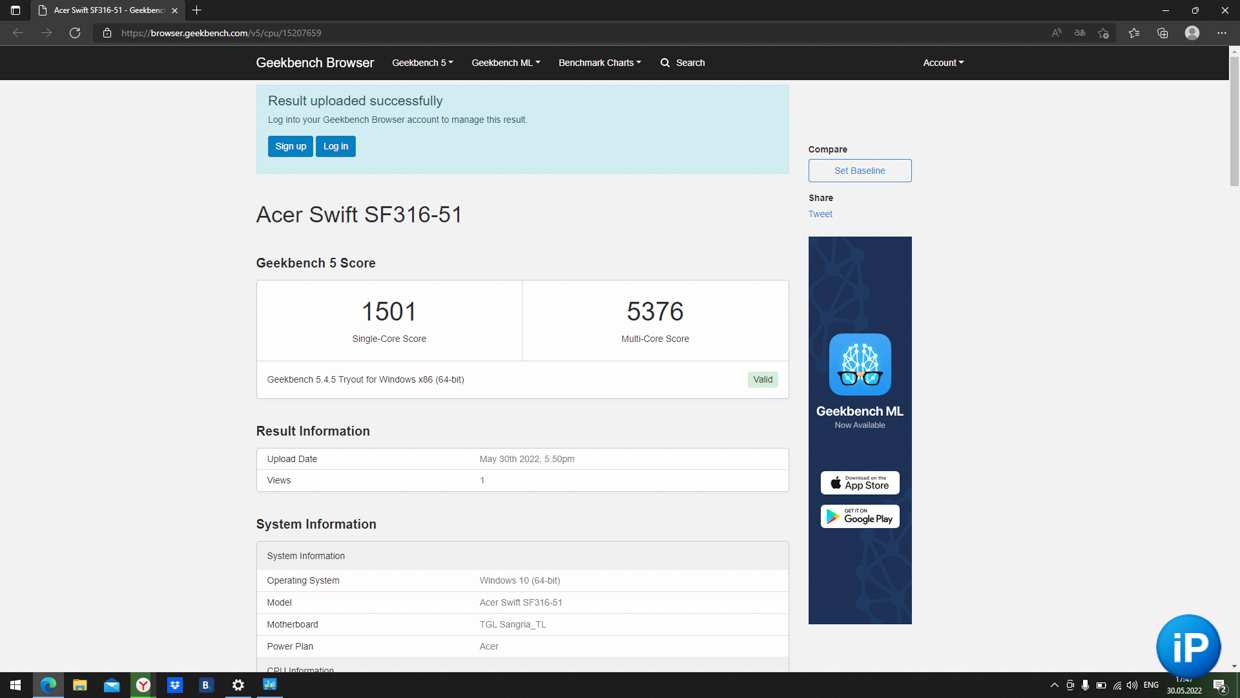The width and height of the screenshot is (1240, 698).
Task: Add this page to favorites via star icon
Action: tap(1104, 33)
